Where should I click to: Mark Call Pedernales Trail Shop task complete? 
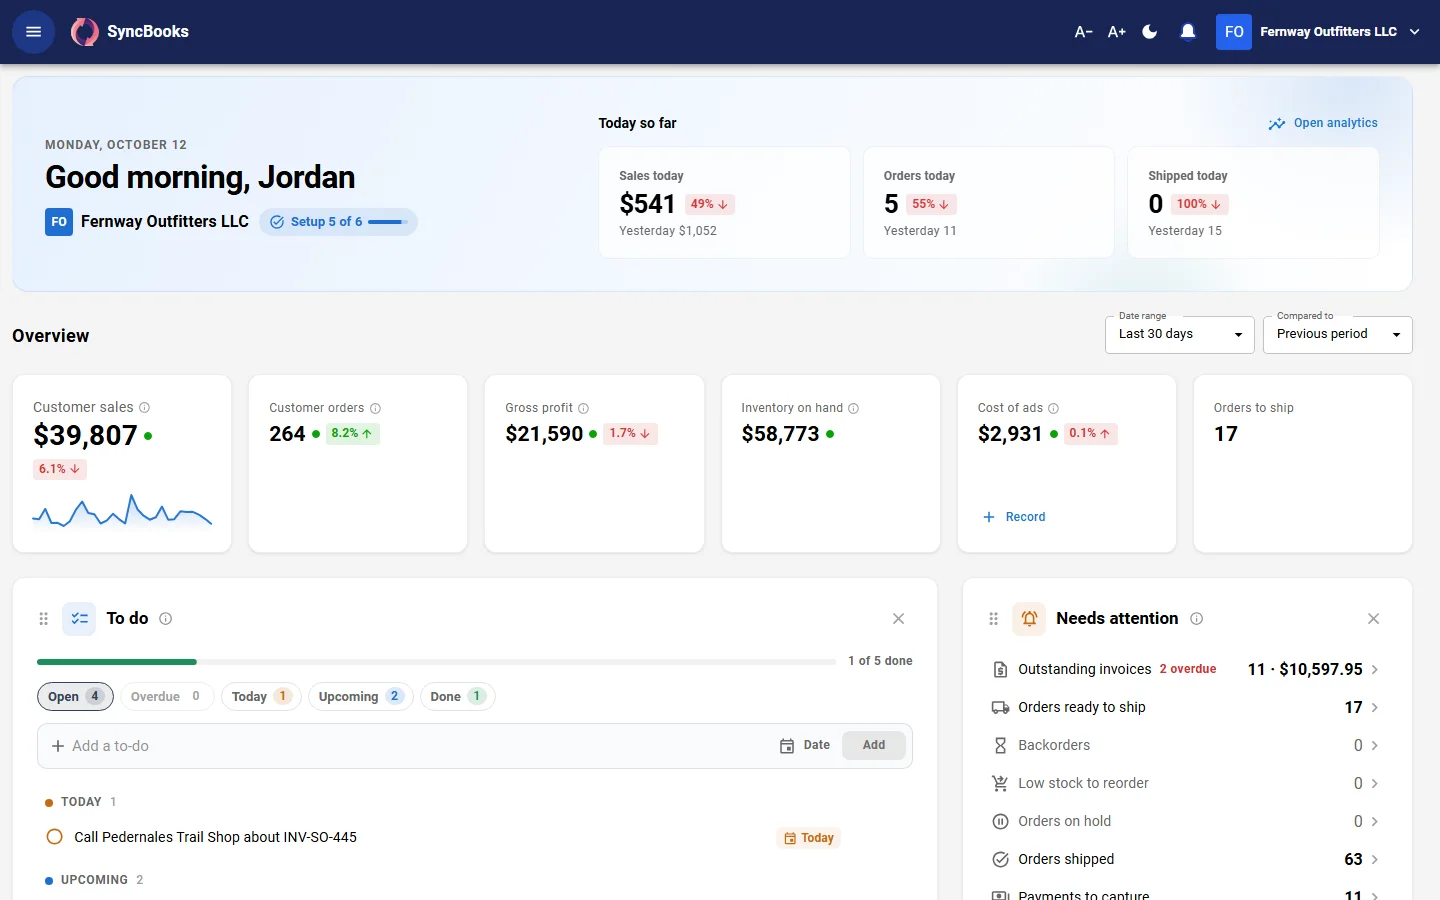click(55, 837)
